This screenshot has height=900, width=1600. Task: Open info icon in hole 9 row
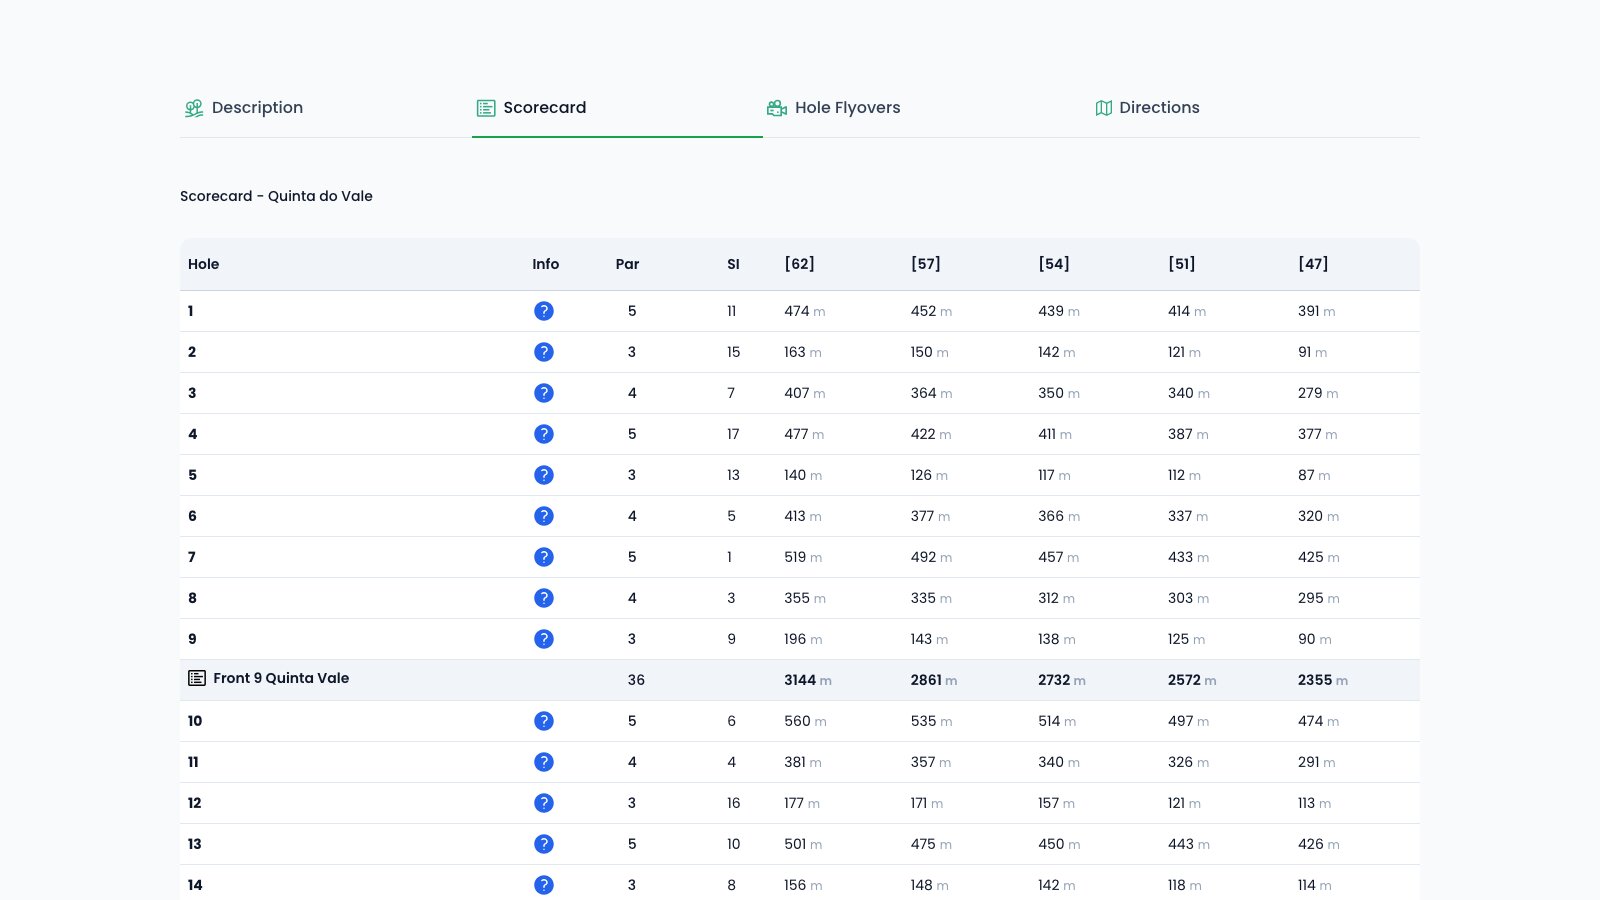544,639
